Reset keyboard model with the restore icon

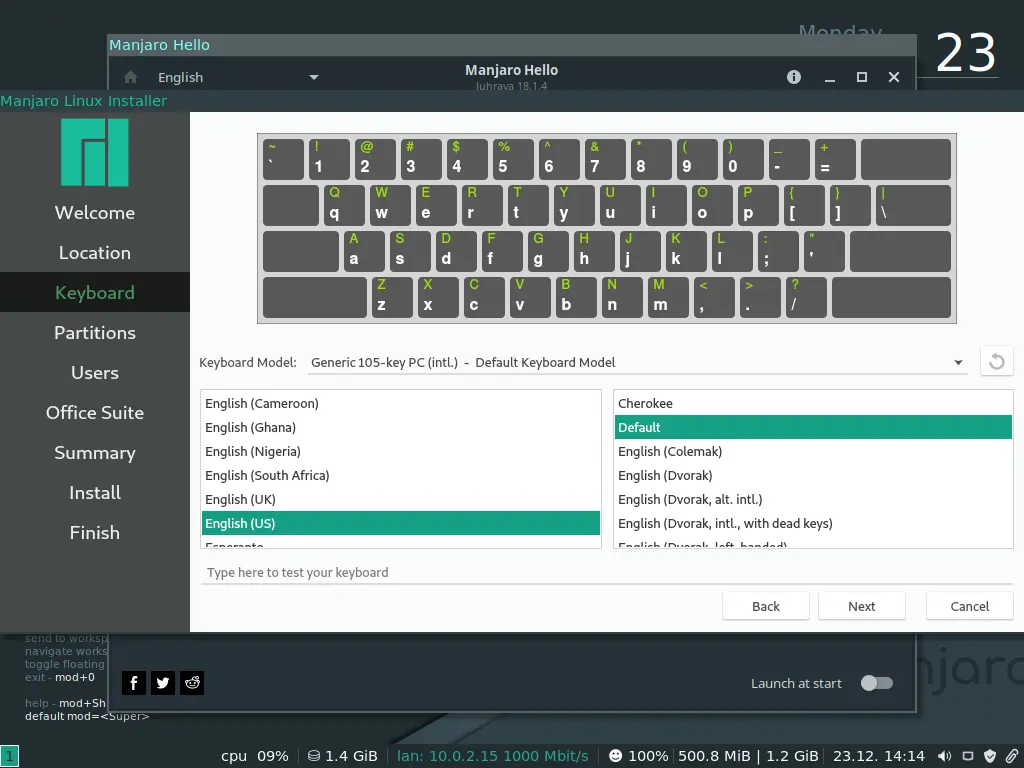pyautogui.click(x=997, y=361)
